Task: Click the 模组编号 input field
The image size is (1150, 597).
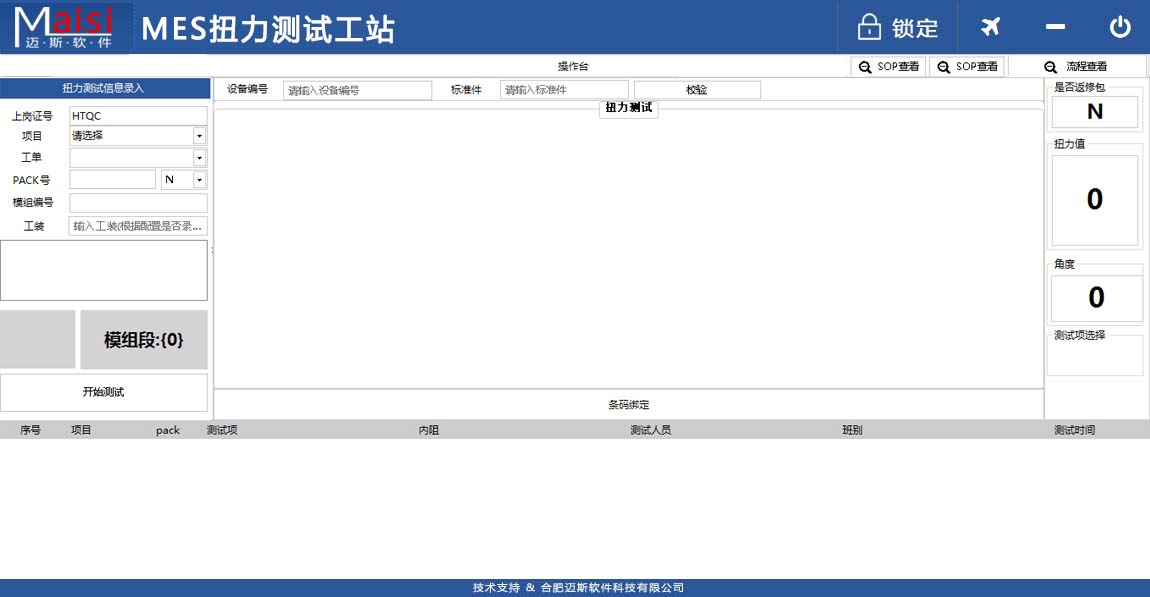Action: (x=137, y=202)
